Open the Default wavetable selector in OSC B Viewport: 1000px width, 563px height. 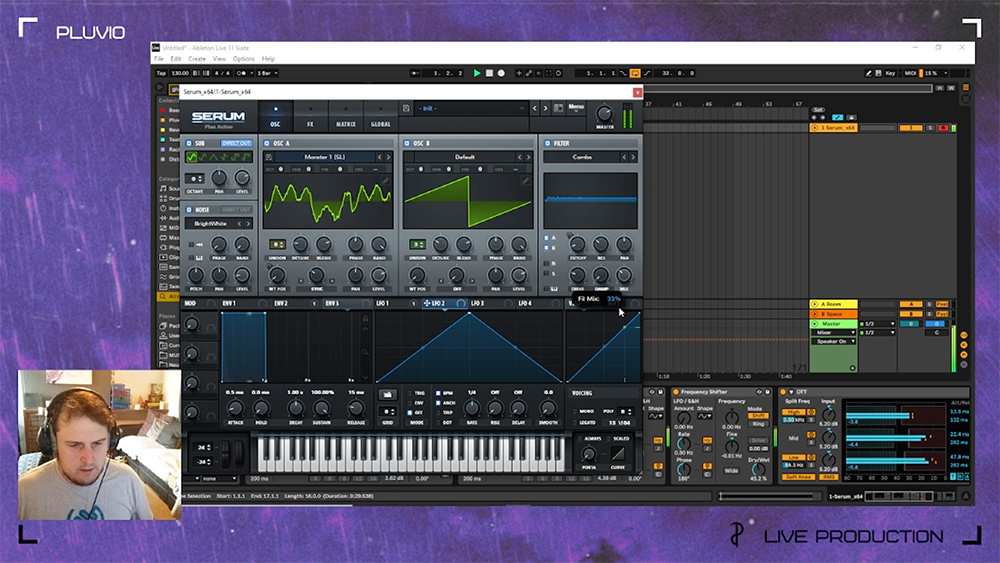(464, 157)
